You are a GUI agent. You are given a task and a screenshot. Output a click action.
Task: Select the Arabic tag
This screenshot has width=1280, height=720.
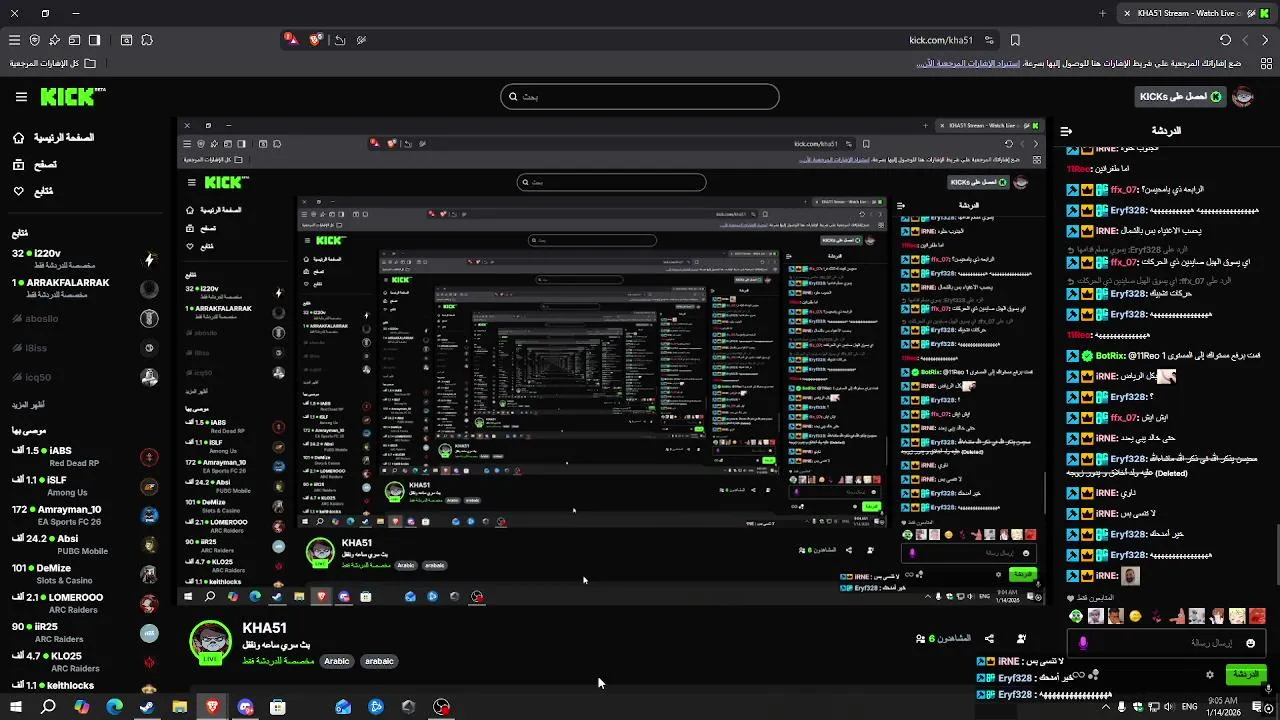pyautogui.click(x=337, y=661)
